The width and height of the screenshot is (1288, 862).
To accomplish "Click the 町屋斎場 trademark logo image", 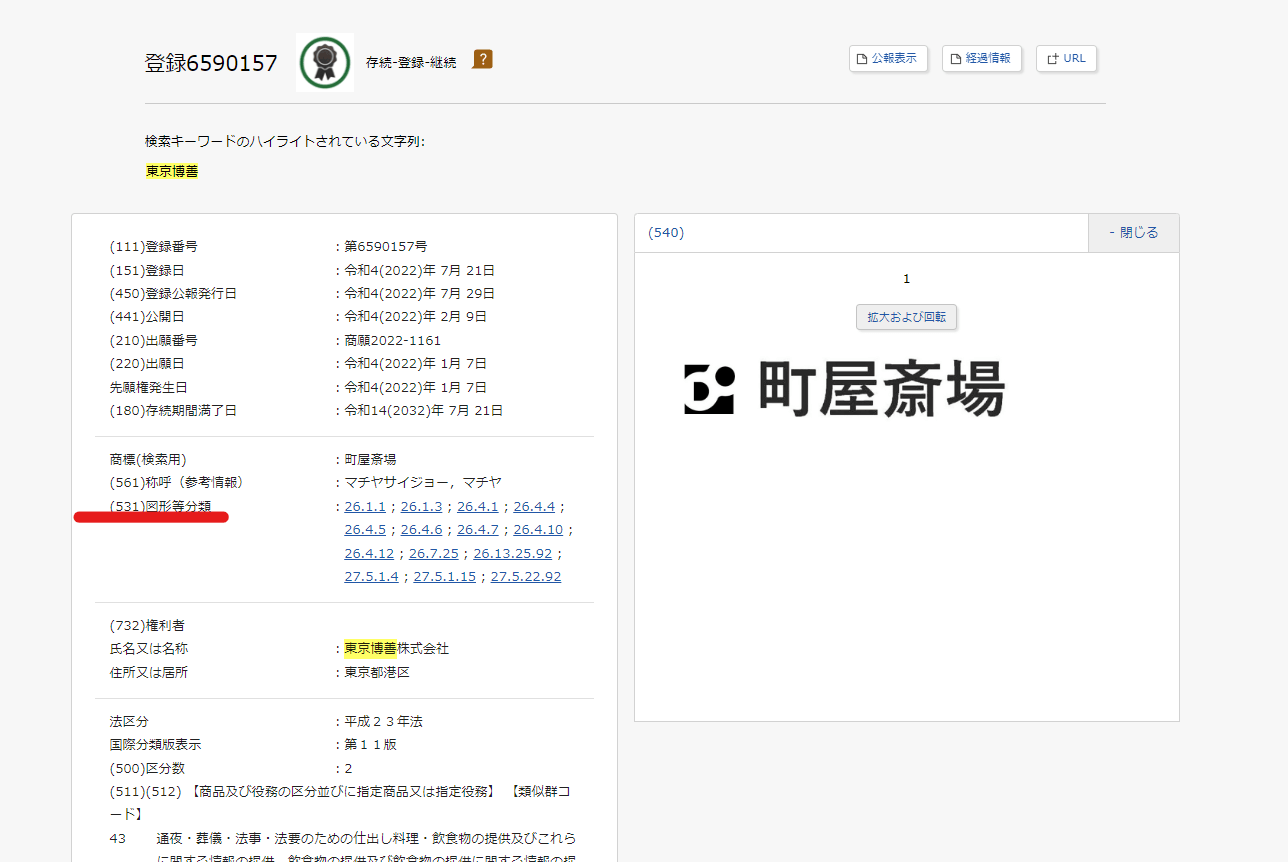I will pos(844,389).
